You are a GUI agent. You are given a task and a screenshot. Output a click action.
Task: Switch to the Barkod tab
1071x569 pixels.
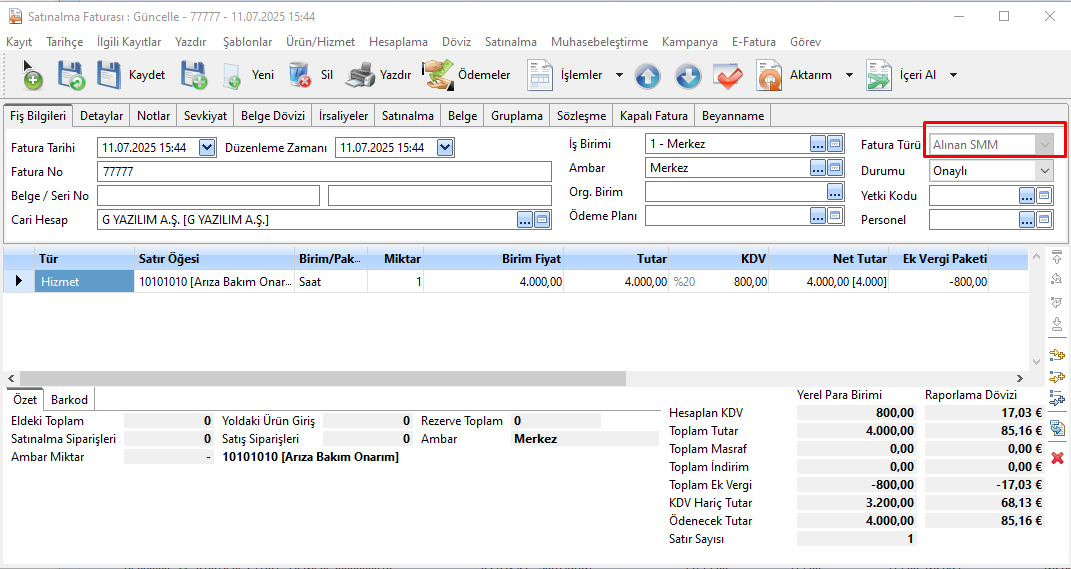tap(70, 399)
